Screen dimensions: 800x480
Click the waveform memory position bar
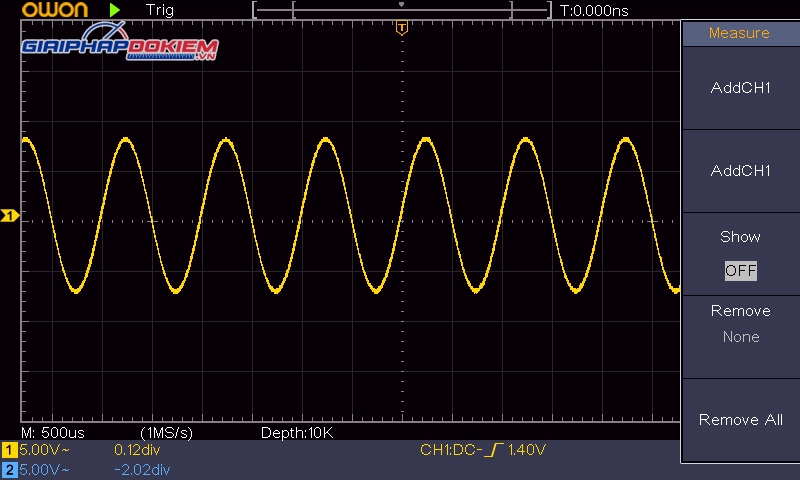[402, 10]
